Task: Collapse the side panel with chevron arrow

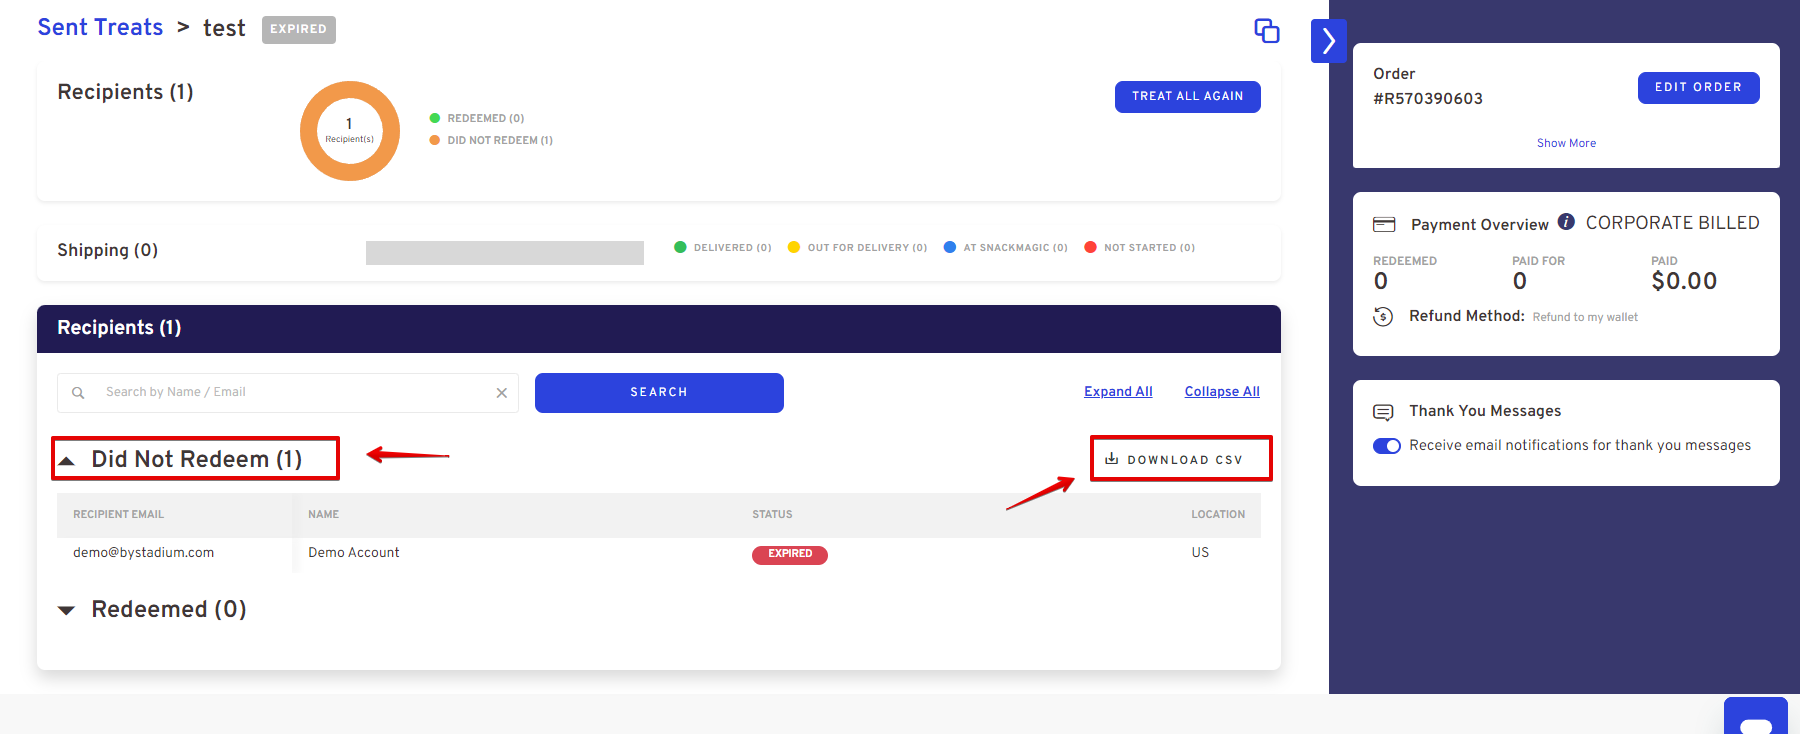Action: (1328, 41)
